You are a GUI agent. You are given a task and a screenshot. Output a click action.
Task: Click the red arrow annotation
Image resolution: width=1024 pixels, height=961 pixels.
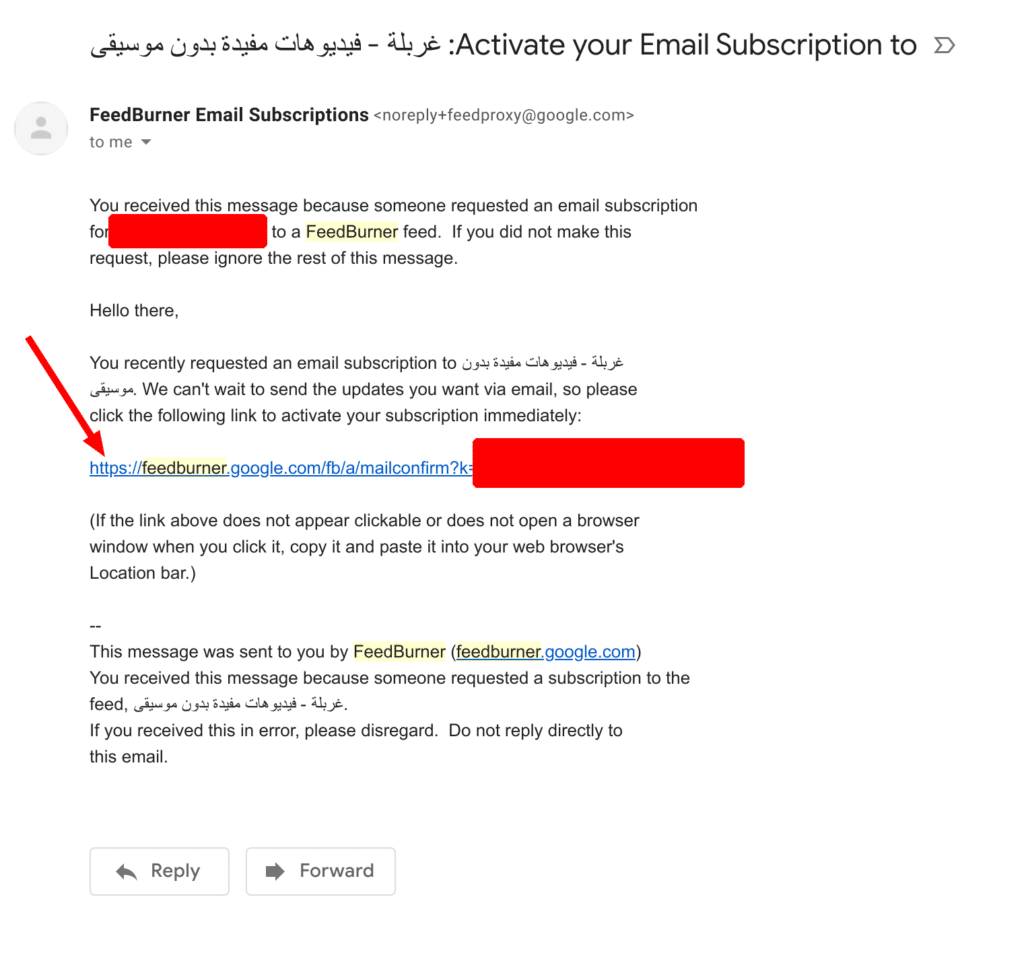click(x=63, y=393)
